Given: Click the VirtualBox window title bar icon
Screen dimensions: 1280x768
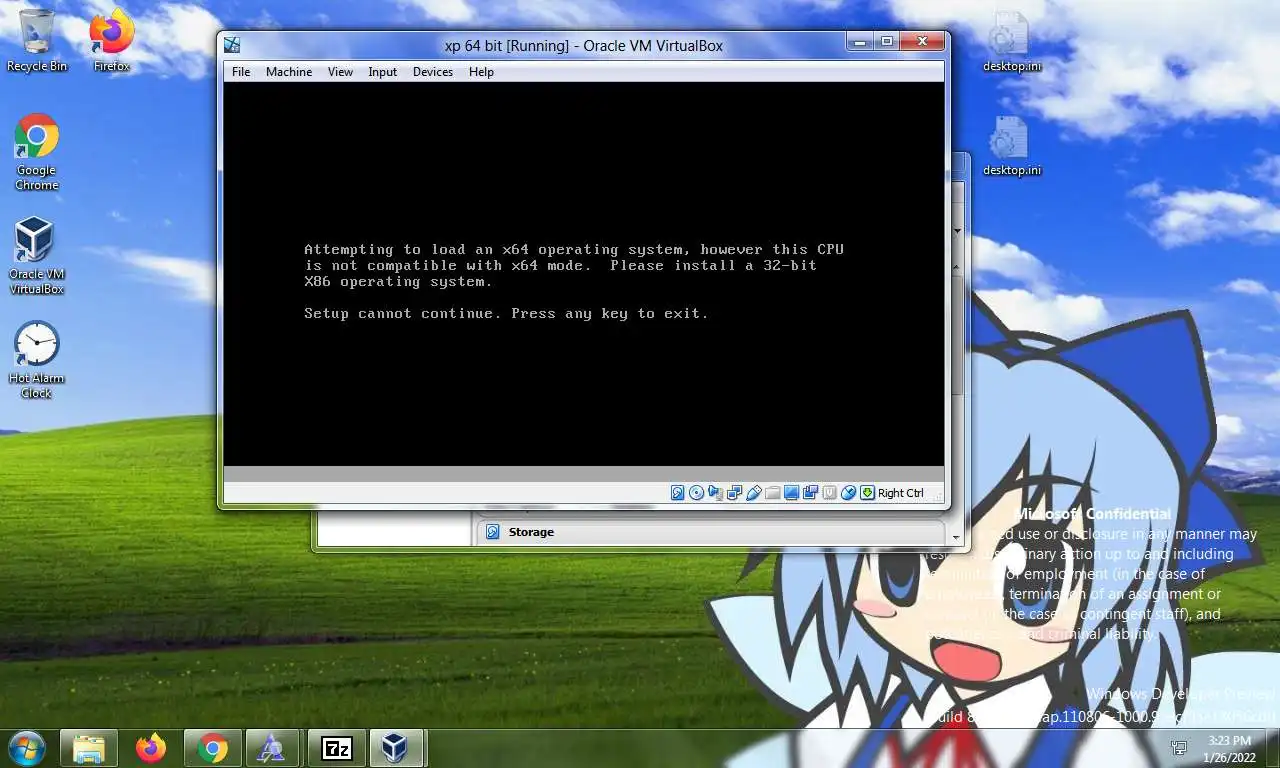Looking at the screenshot, I should click(x=232, y=45).
